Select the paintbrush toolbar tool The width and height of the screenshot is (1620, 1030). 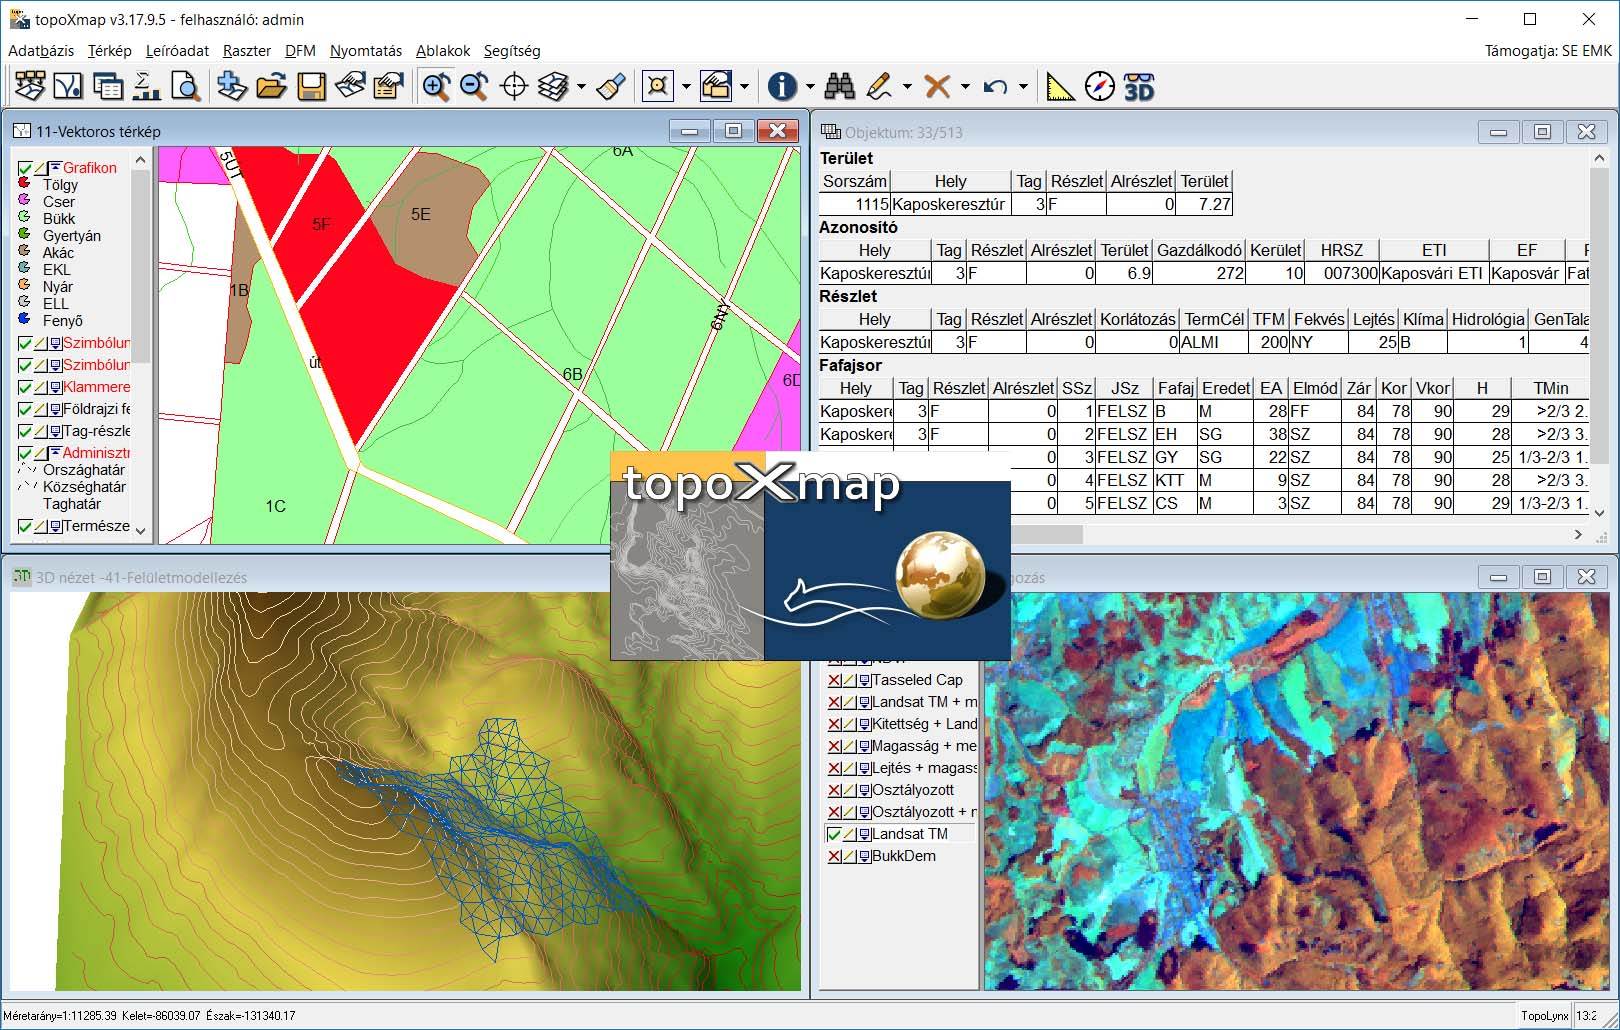(611, 87)
